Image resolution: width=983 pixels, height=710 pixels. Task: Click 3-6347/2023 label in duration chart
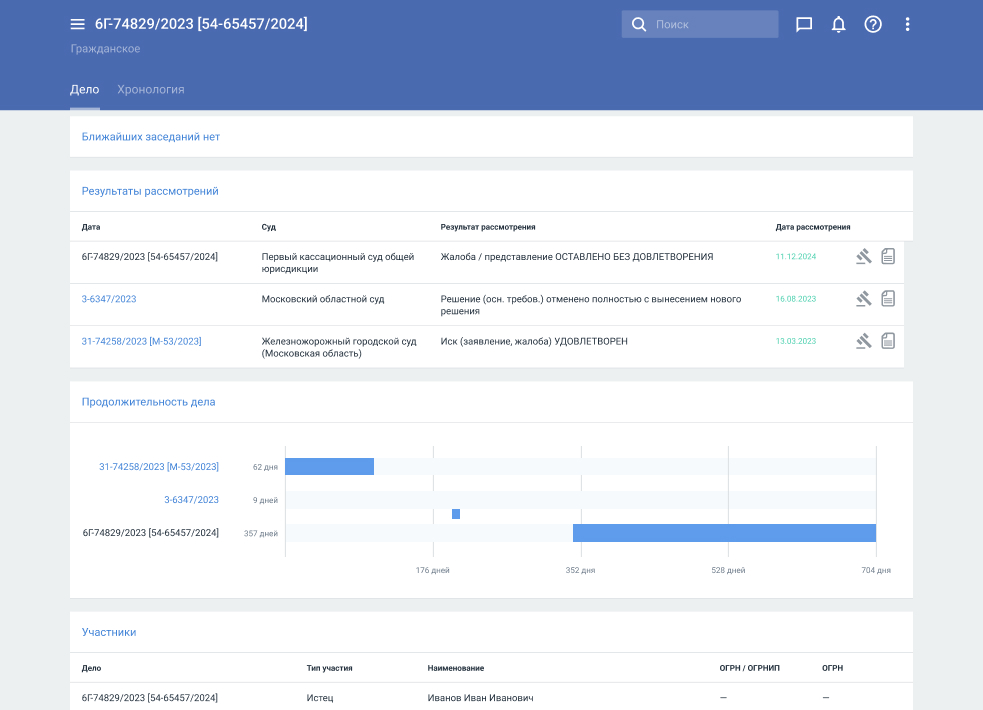[191, 500]
